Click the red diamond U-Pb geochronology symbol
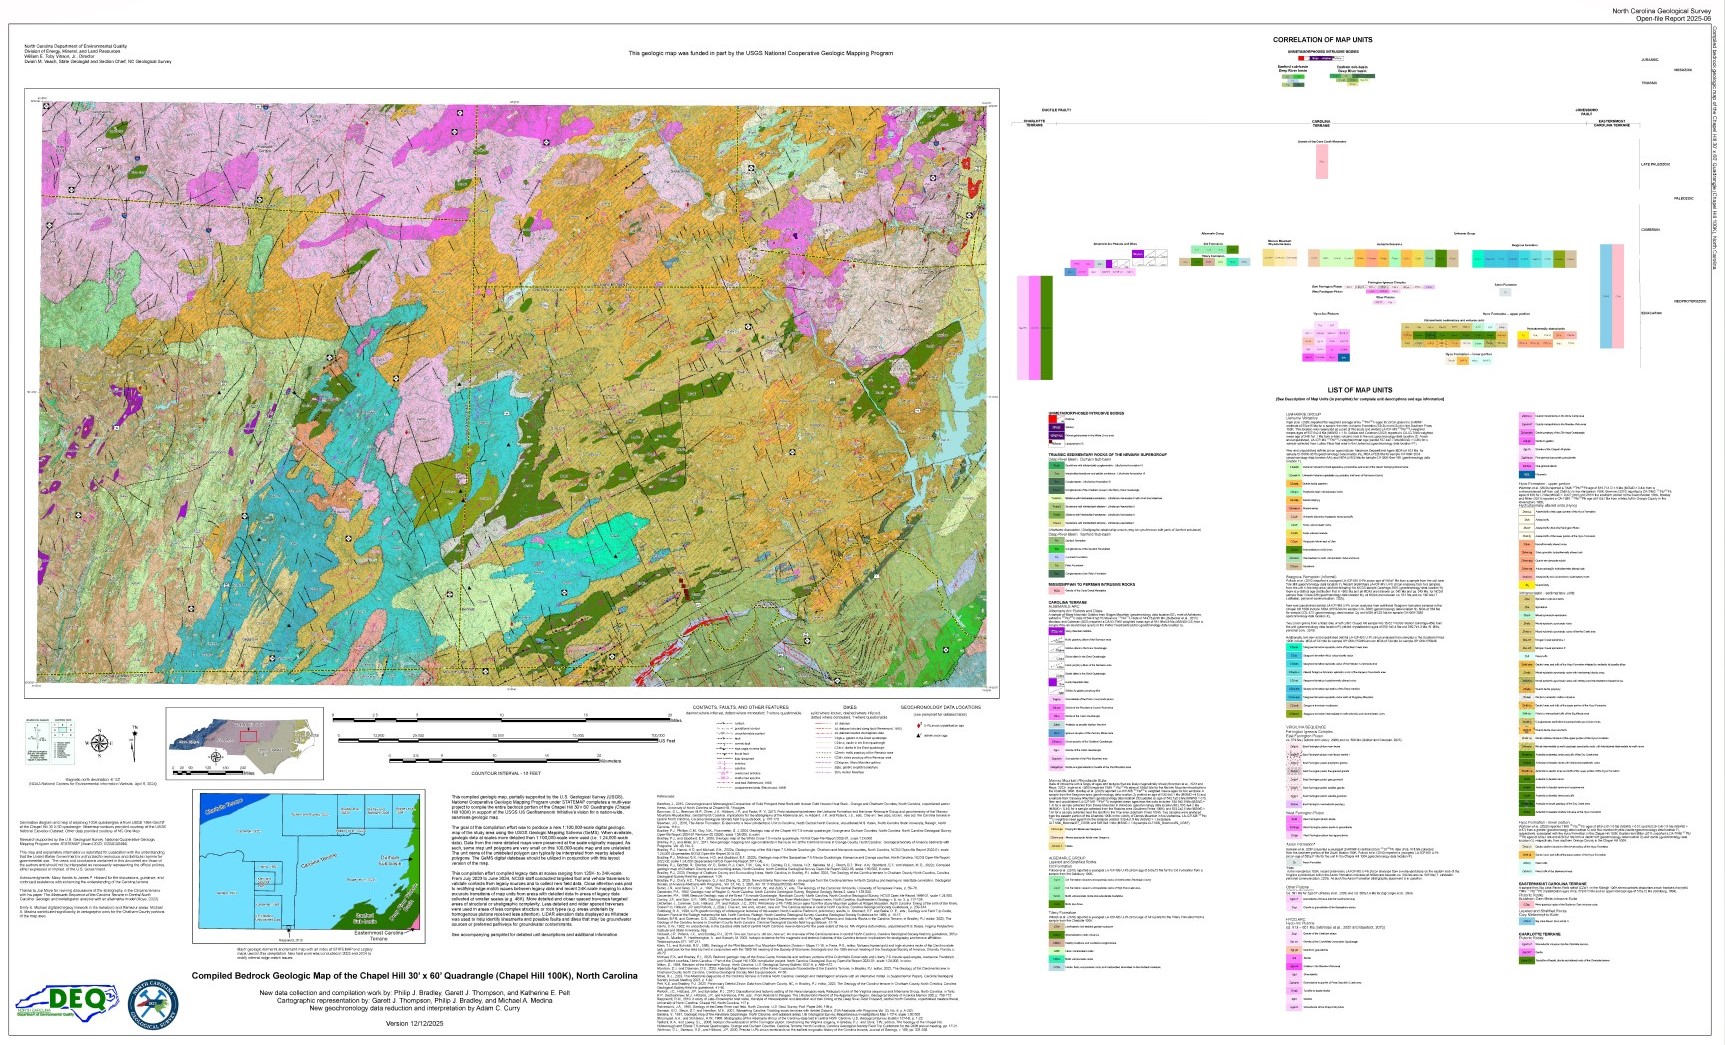This screenshot has height=1045, width=1725. pos(919,726)
